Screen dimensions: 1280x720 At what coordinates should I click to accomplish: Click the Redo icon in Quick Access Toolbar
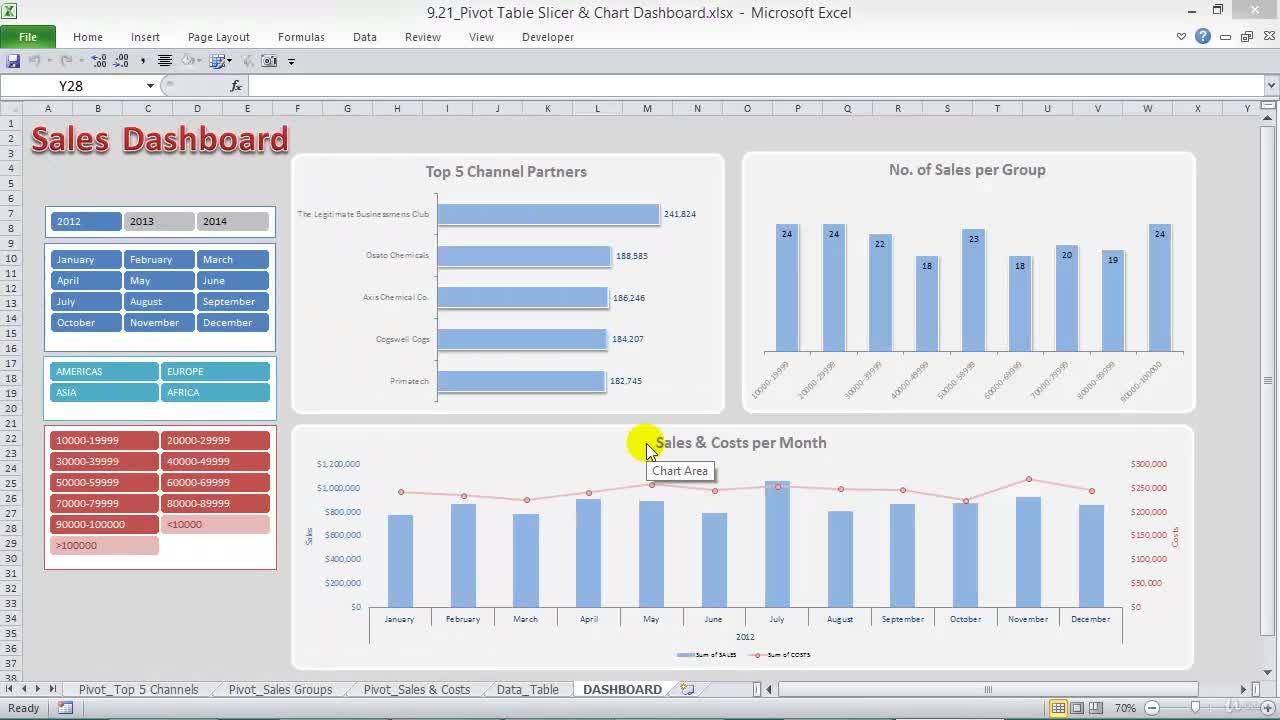pos(67,61)
